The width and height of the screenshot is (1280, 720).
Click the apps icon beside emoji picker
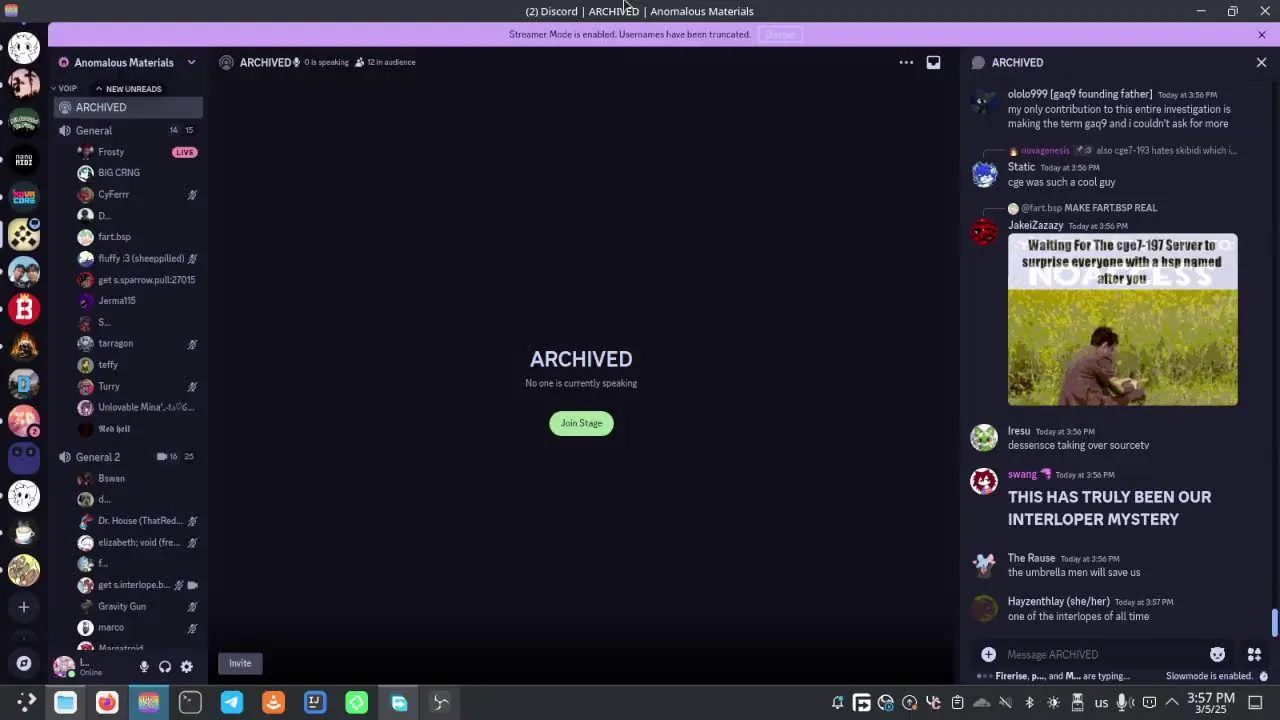point(1254,654)
